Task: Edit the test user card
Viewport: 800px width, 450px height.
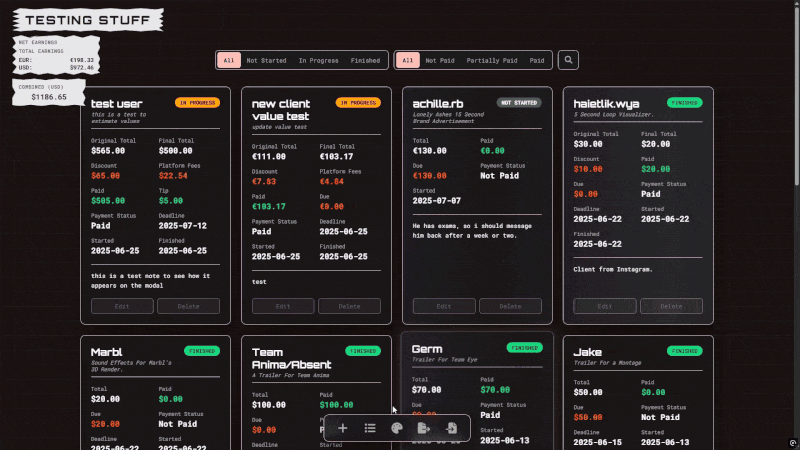Action: [x=122, y=306]
